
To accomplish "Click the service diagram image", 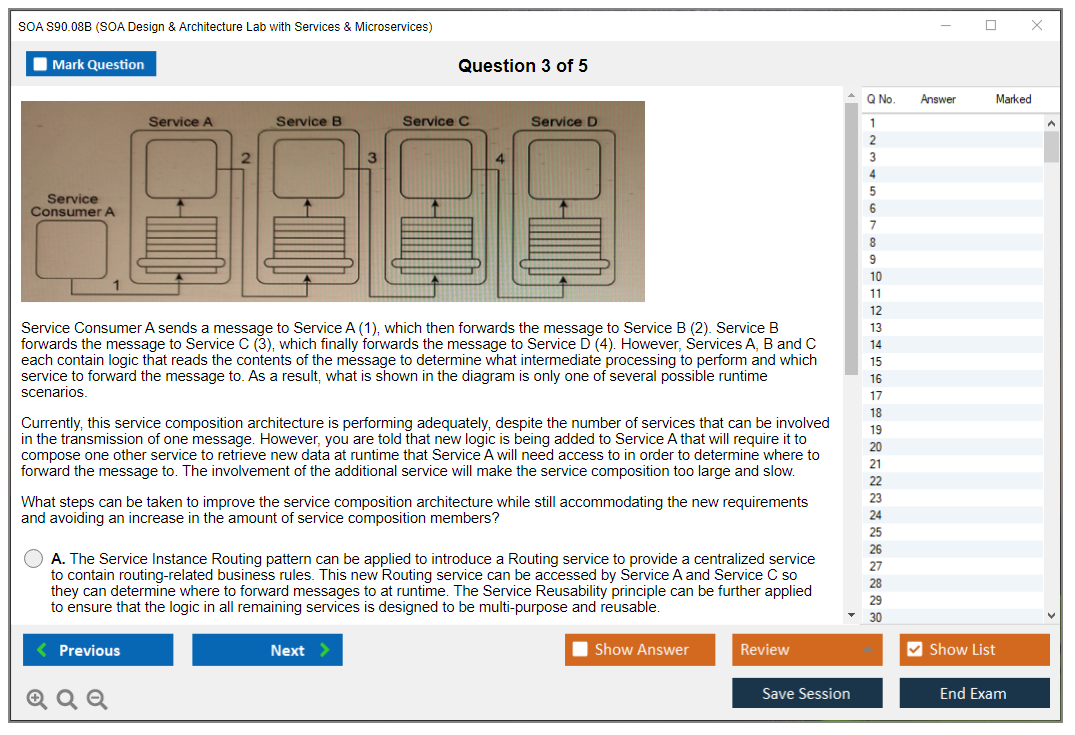I will click(x=333, y=201).
